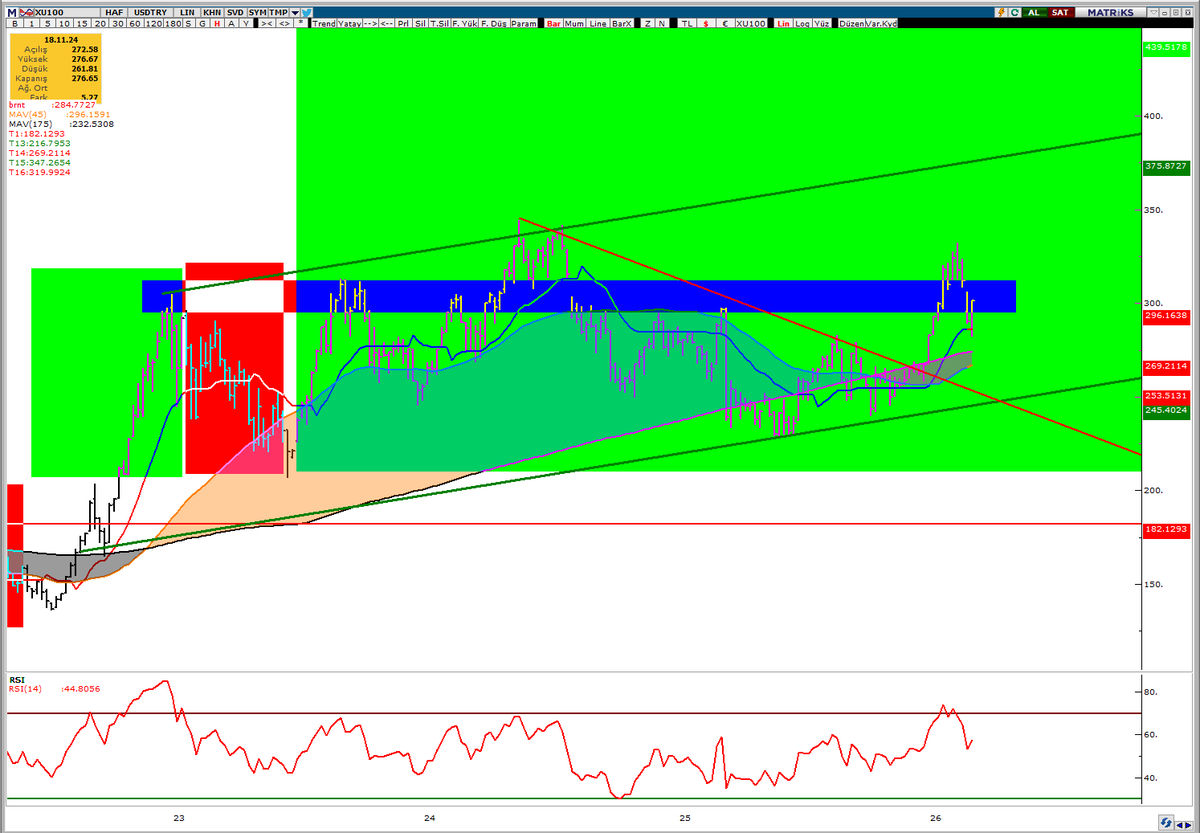Click the green C refresh icon

click(x=1015, y=12)
